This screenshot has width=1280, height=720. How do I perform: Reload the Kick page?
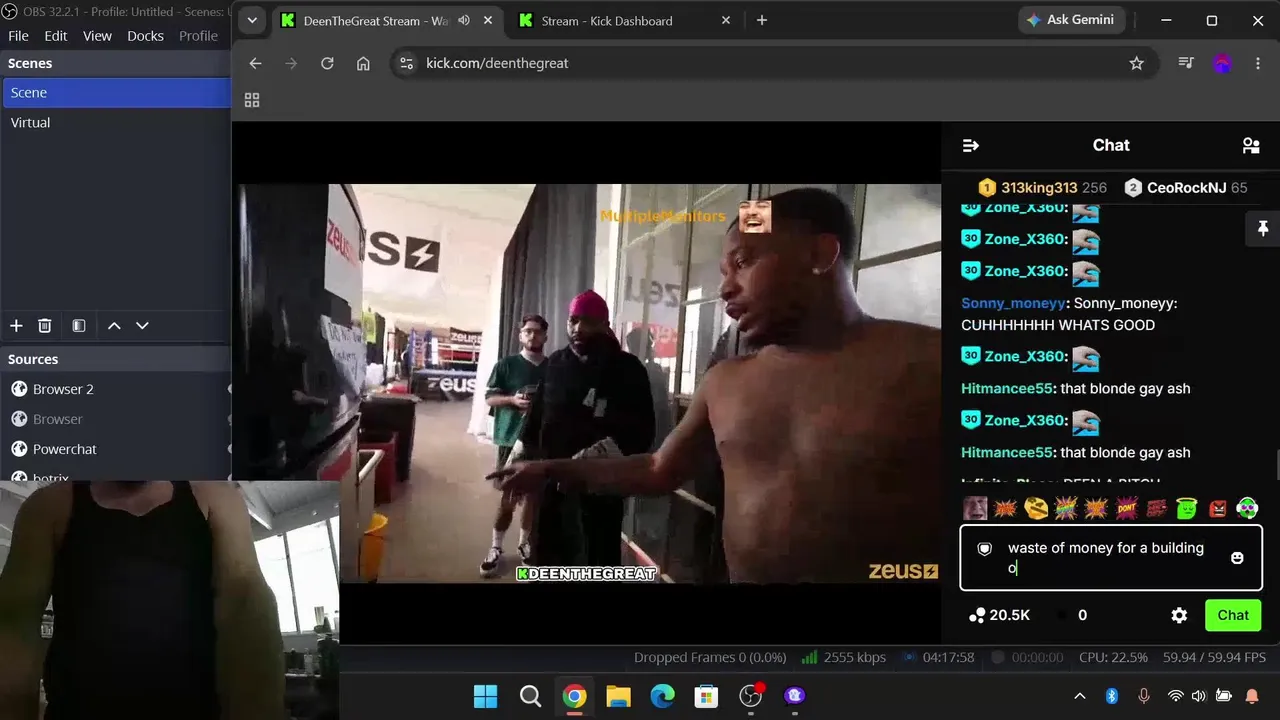click(x=327, y=63)
